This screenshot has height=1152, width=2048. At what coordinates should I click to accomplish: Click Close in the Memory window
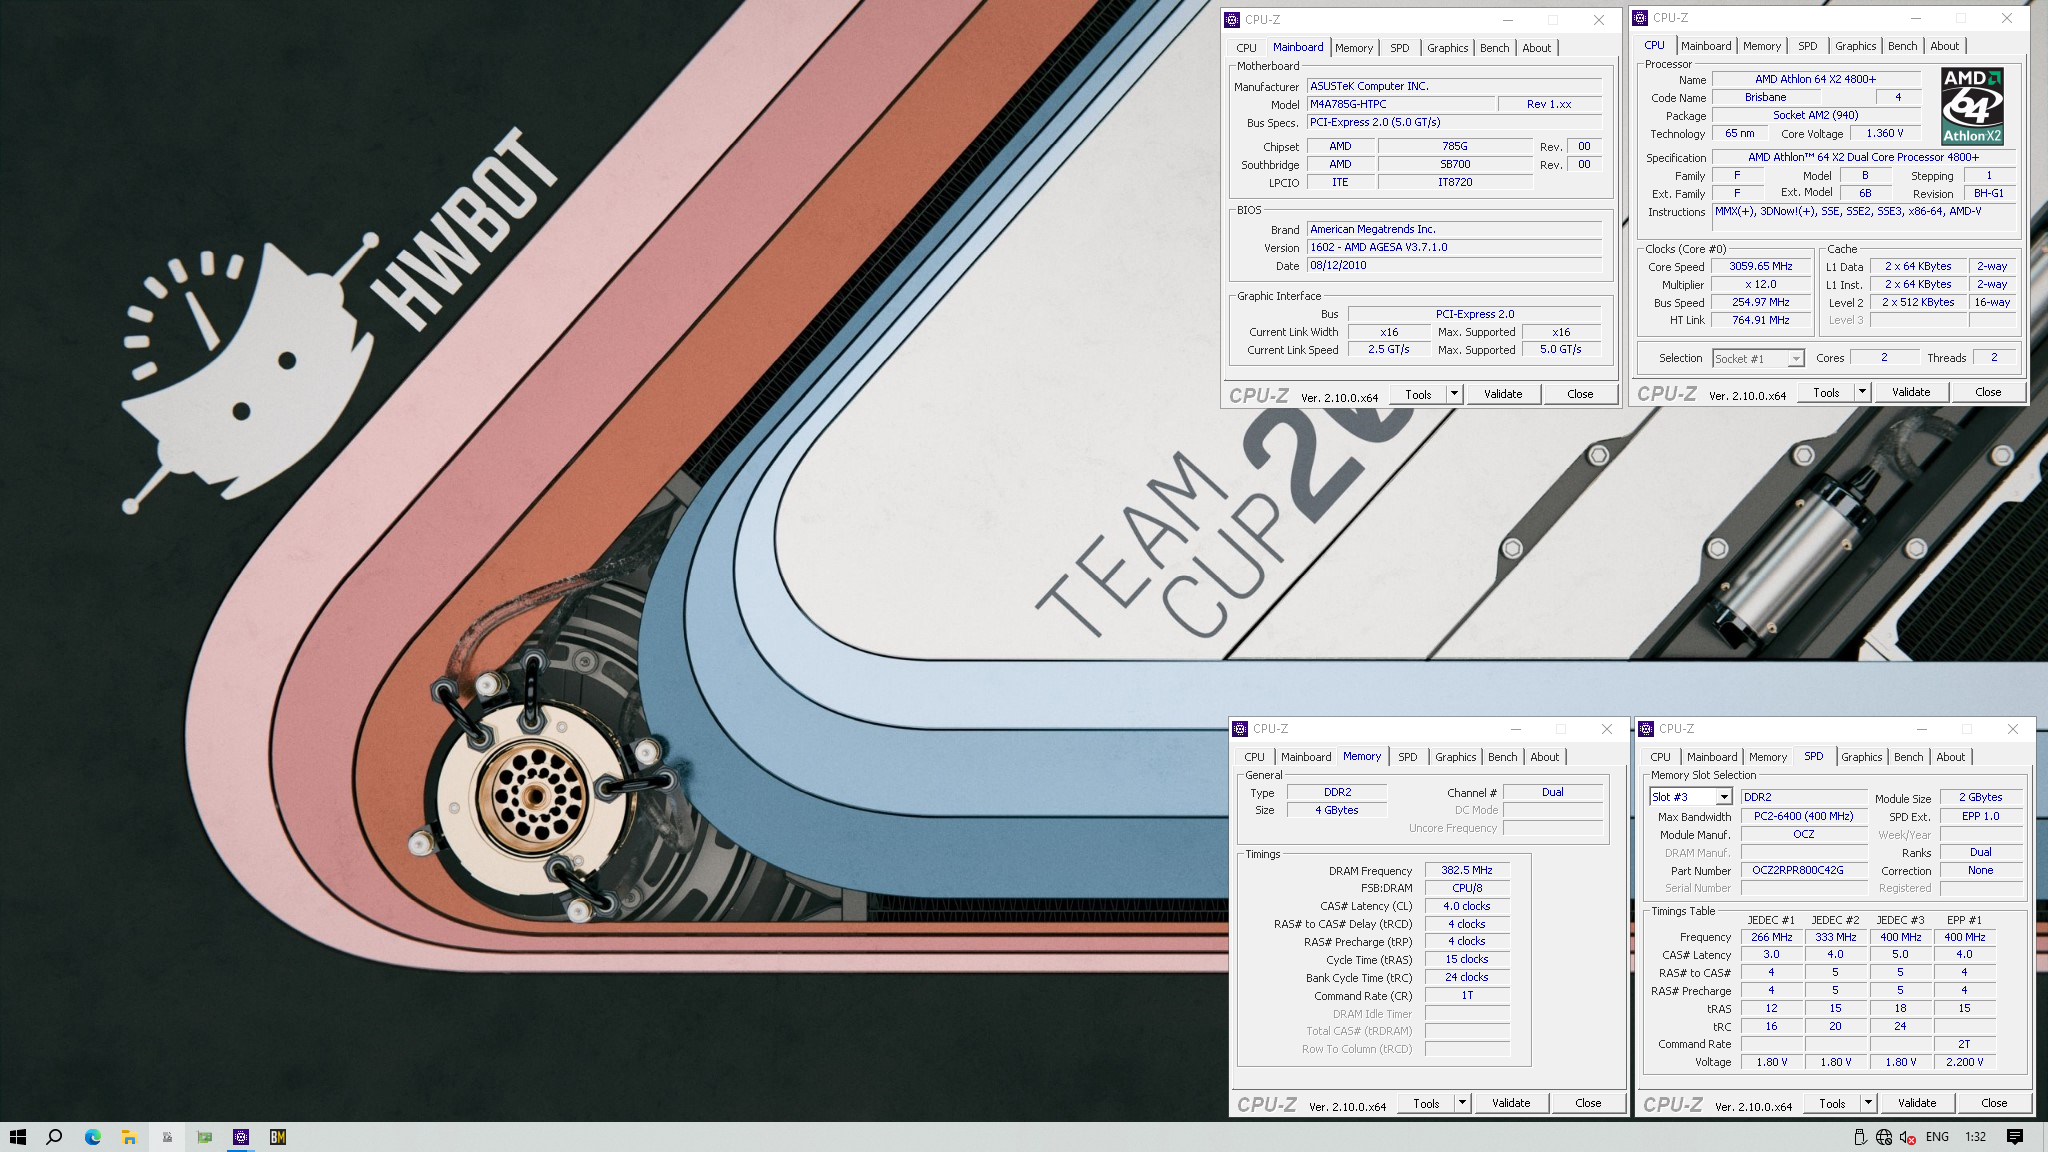coord(1588,1103)
